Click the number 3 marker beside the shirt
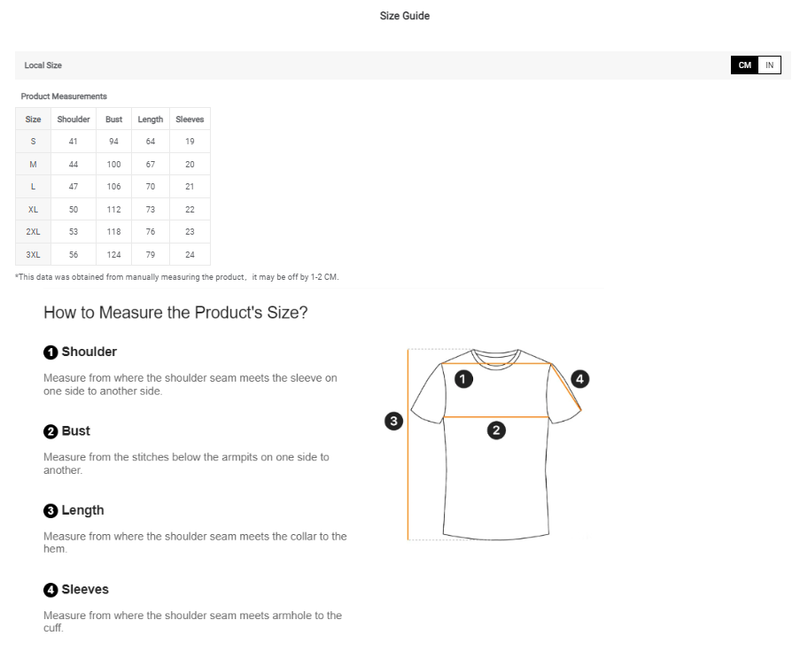800x658 pixels. coord(394,421)
